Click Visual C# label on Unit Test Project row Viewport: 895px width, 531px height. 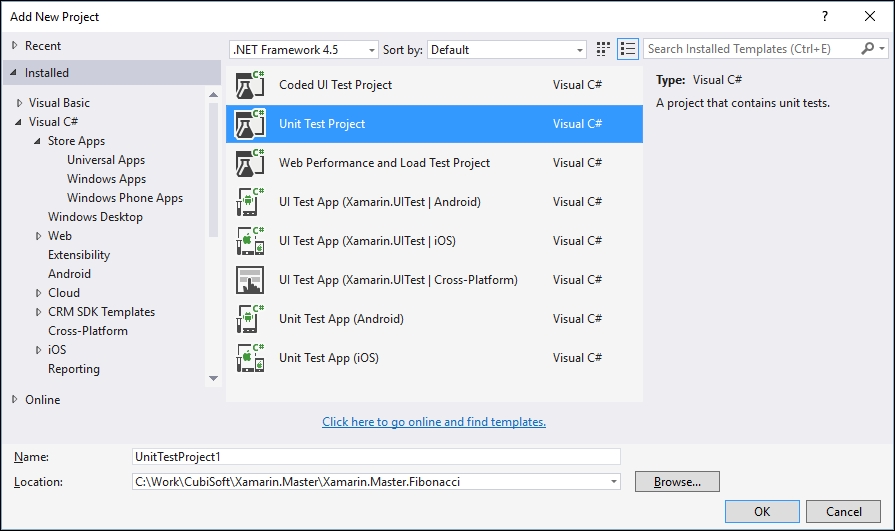577,124
